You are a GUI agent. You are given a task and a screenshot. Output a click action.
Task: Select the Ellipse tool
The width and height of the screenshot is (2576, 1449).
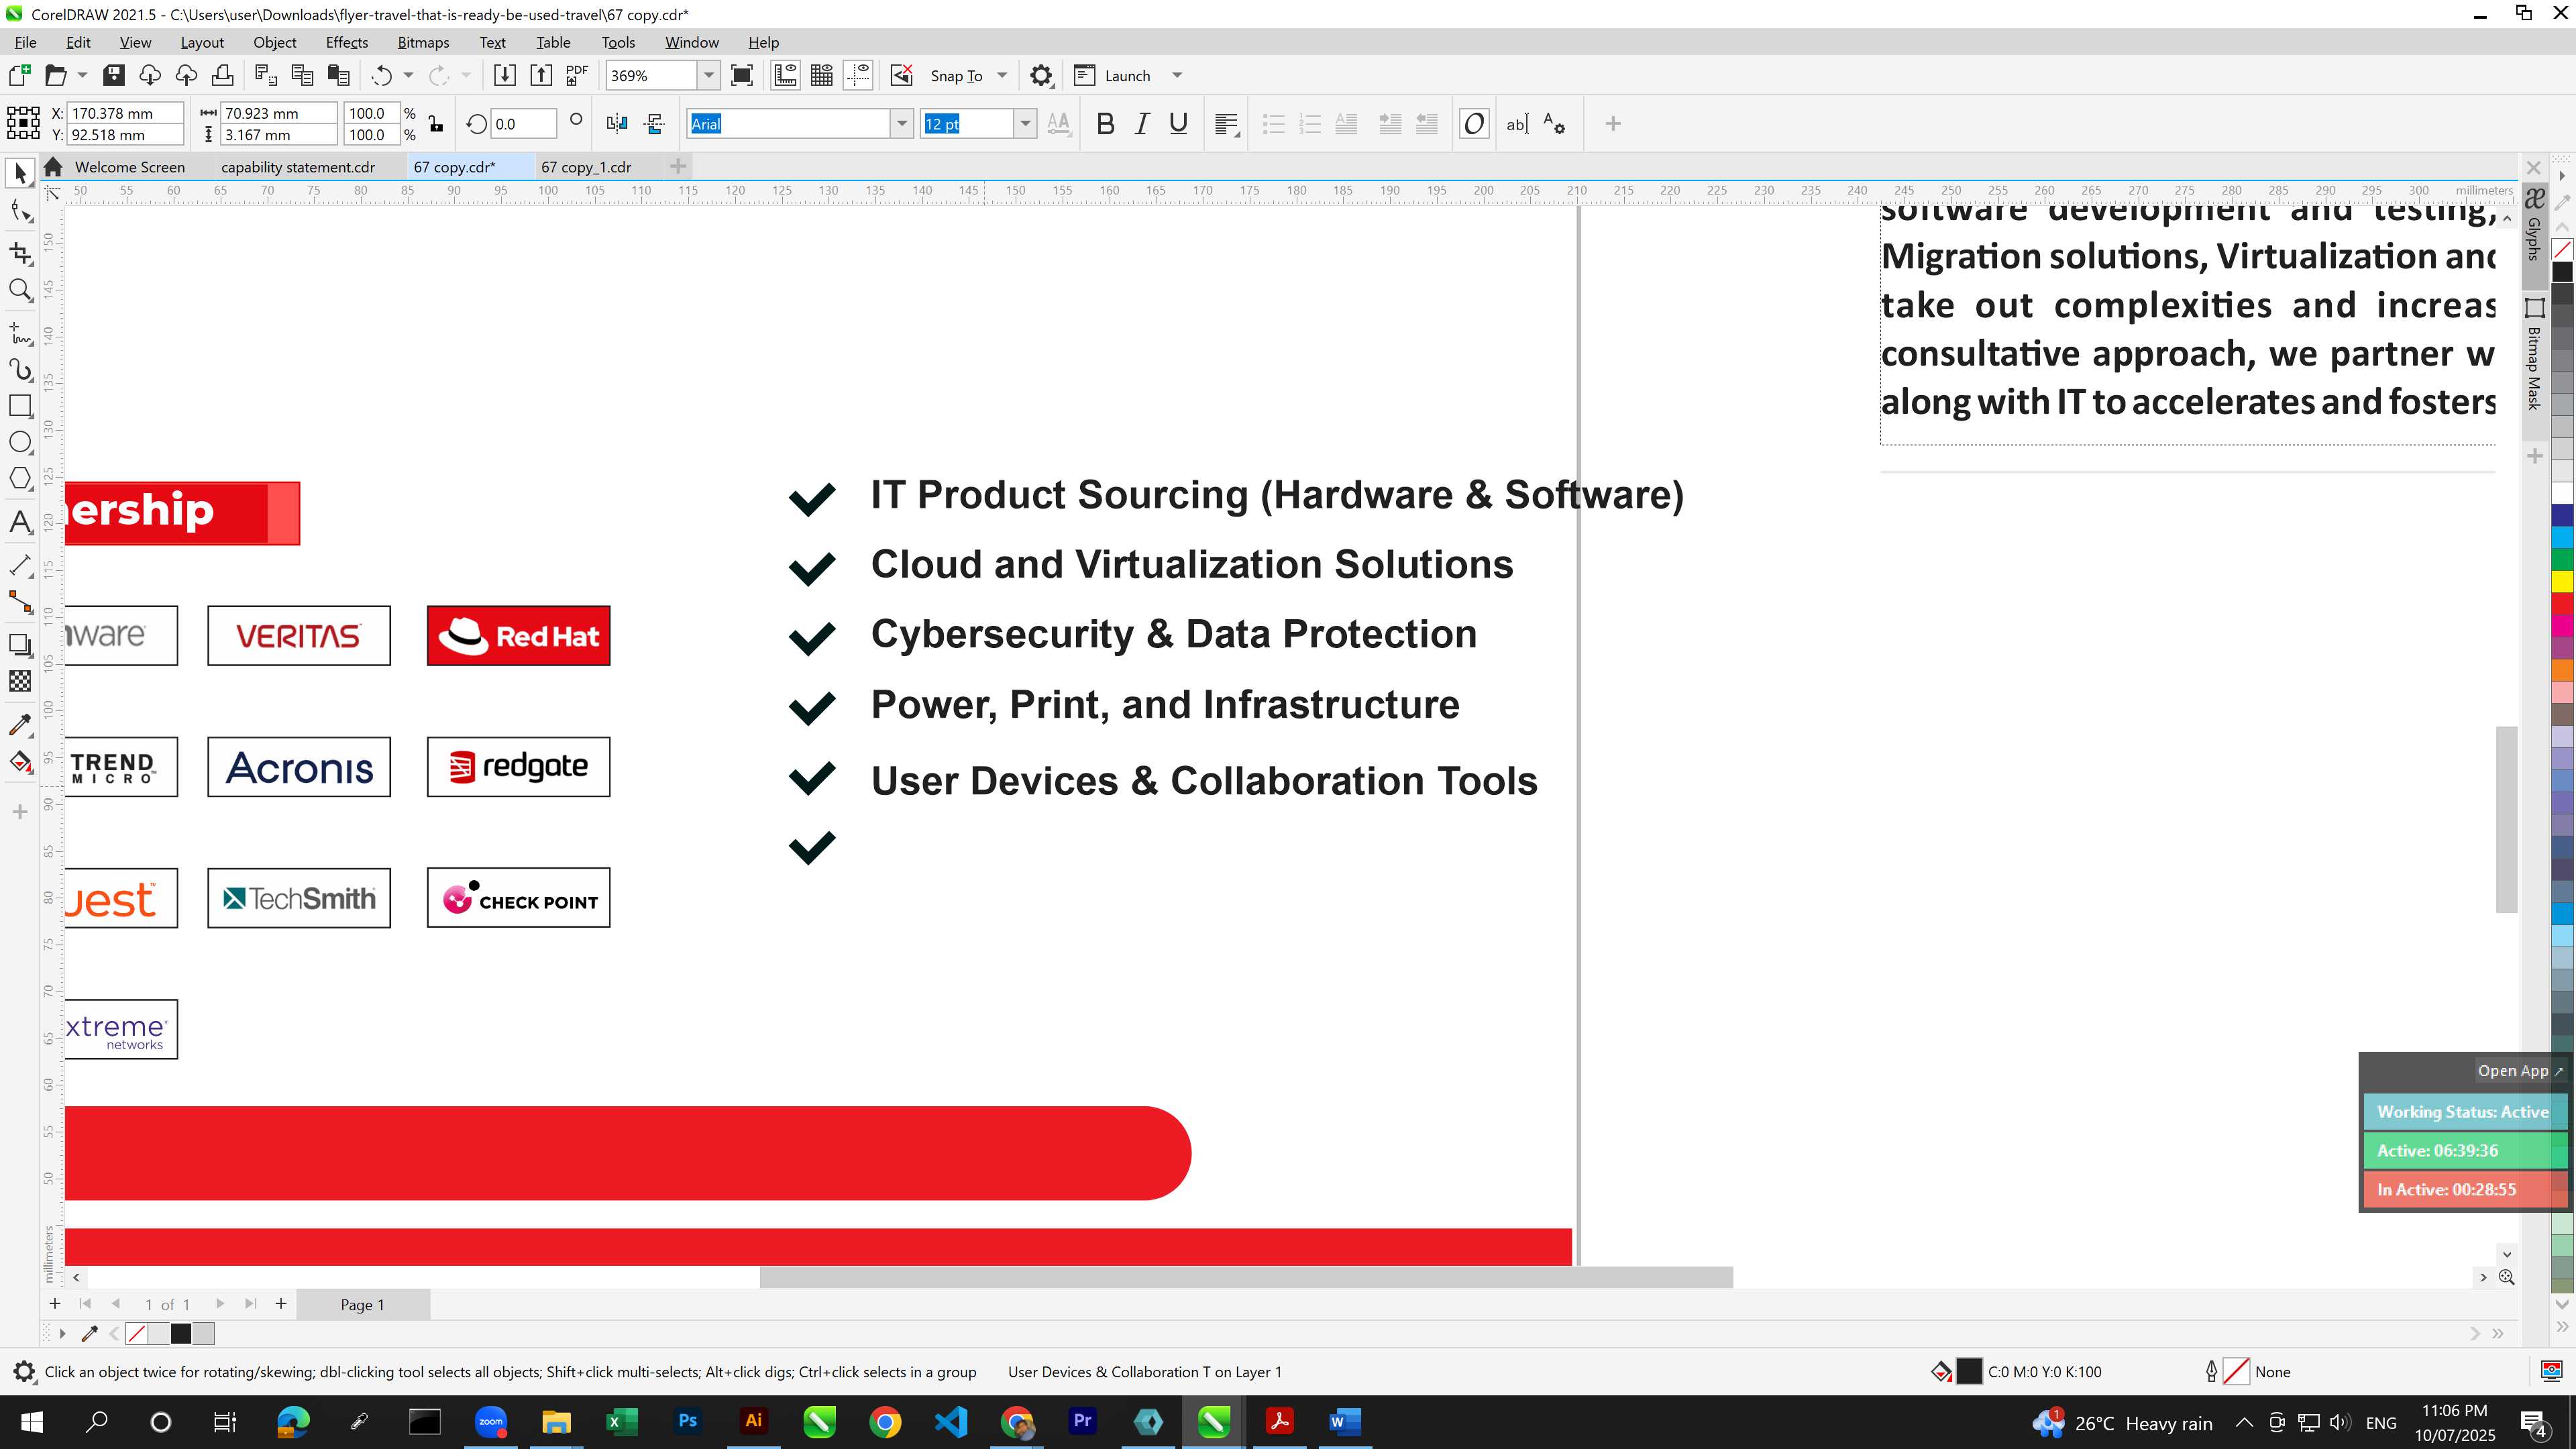[x=20, y=442]
